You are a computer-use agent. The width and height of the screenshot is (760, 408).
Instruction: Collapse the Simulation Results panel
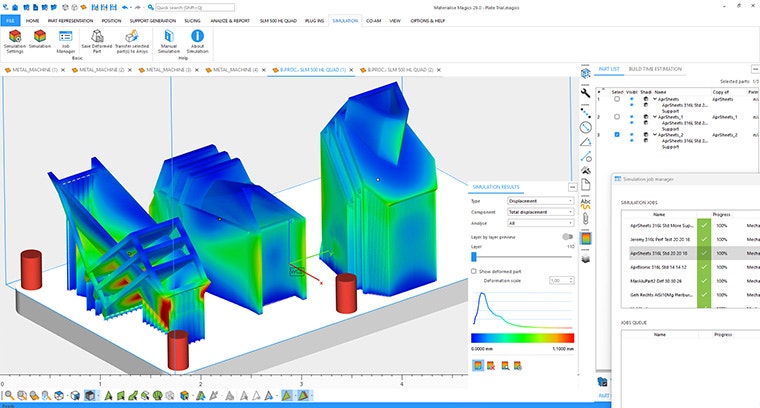tap(572, 187)
